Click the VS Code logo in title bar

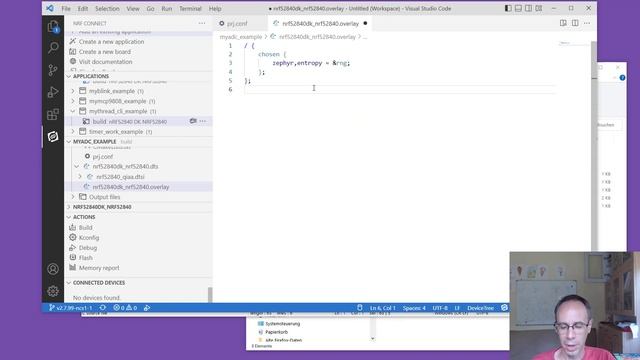coord(50,8)
